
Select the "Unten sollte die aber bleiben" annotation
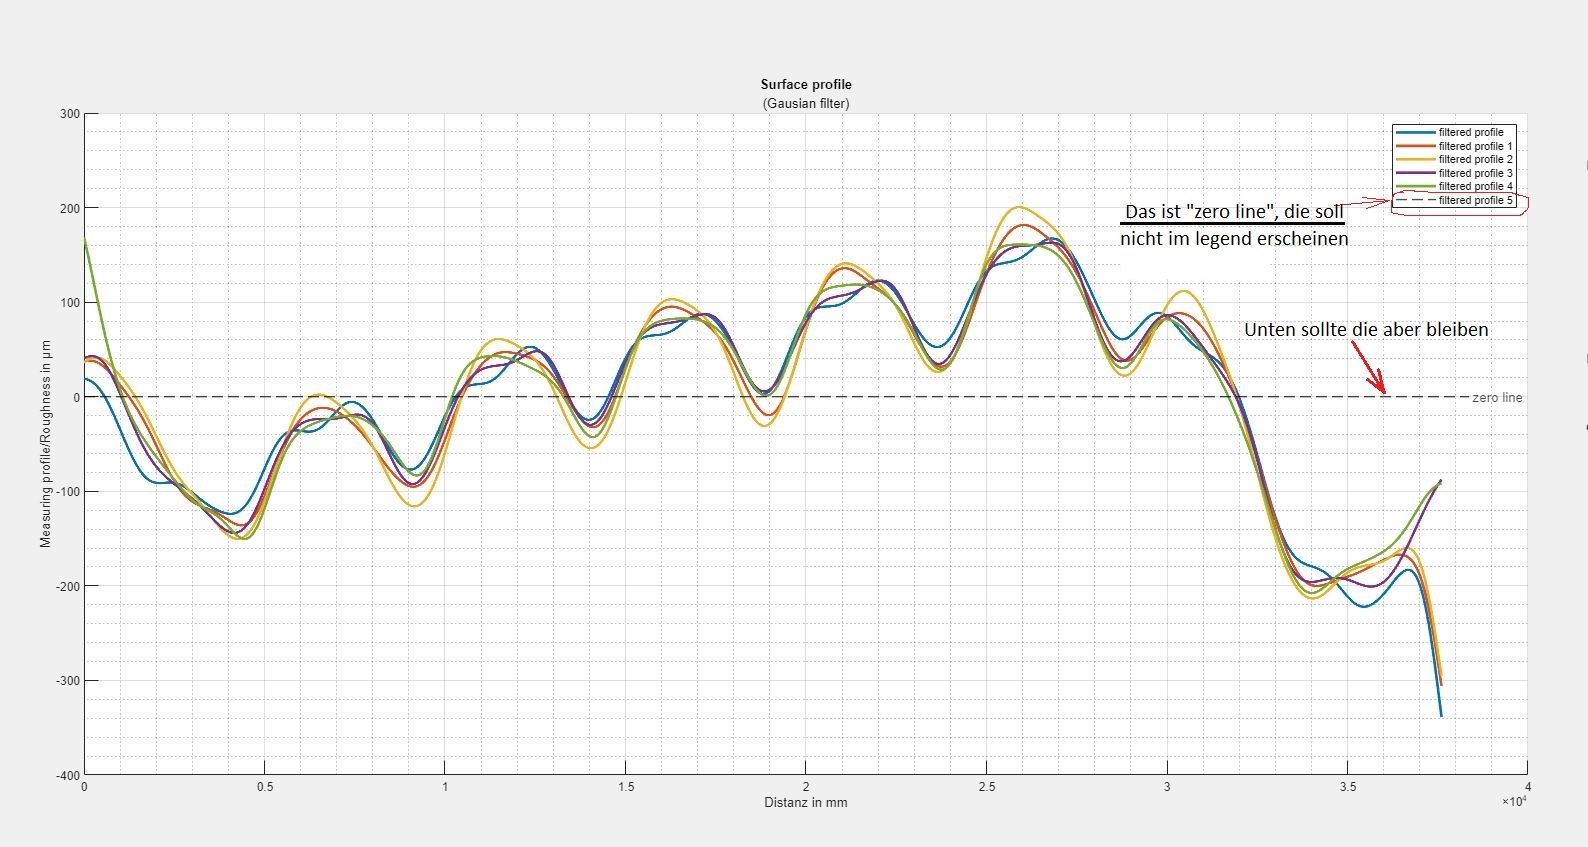[x=1365, y=330]
